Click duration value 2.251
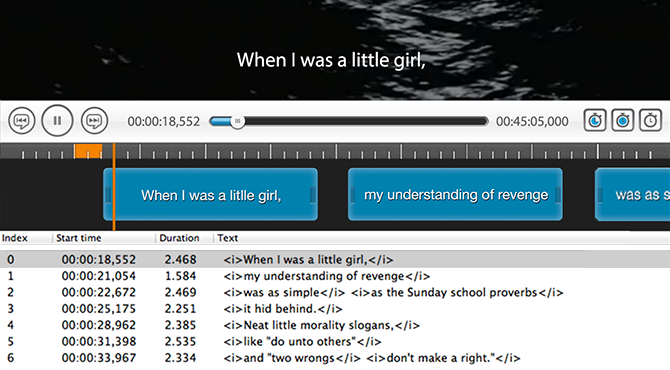This screenshot has width=670, height=370. point(180,308)
